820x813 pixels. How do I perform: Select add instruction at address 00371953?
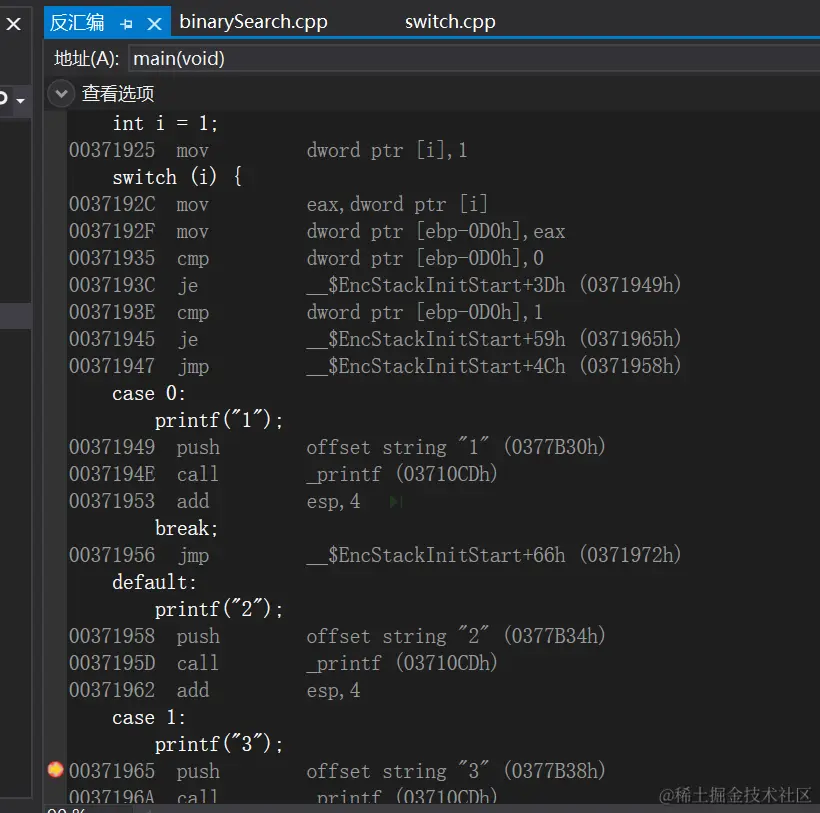click(214, 501)
